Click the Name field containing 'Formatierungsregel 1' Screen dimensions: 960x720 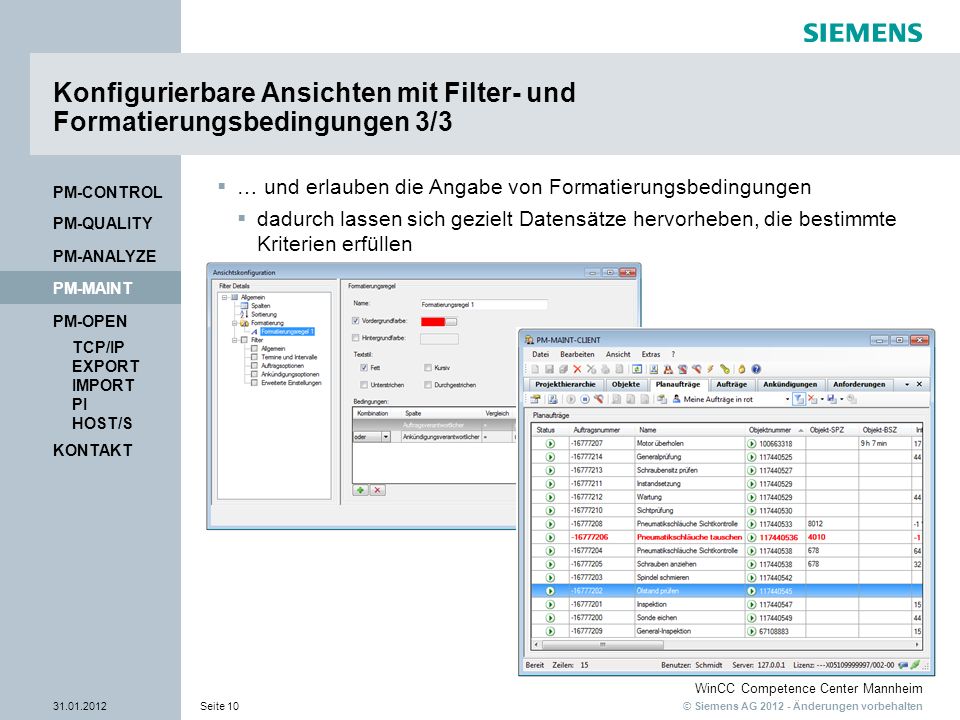484,304
